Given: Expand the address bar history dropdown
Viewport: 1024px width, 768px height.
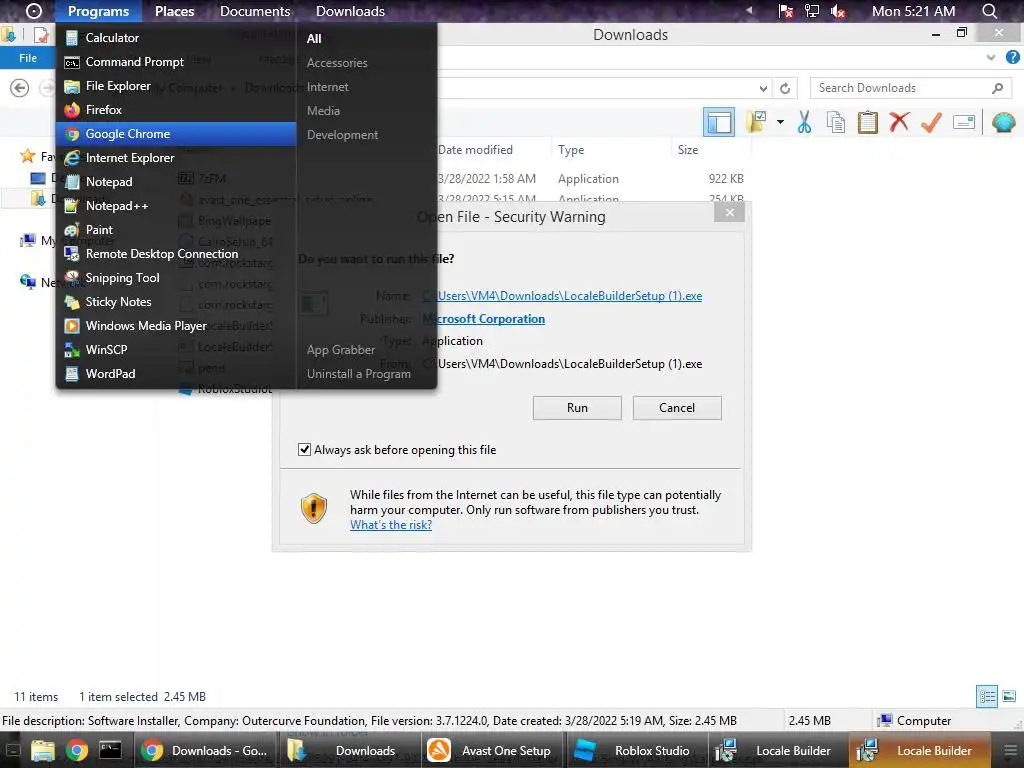Looking at the screenshot, I should coord(763,88).
